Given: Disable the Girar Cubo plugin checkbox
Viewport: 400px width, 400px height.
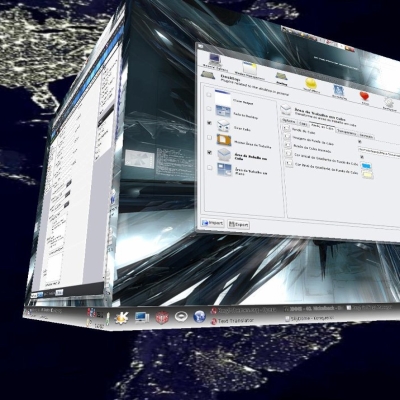Looking at the screenshot, I should click(x=209, y=123).
